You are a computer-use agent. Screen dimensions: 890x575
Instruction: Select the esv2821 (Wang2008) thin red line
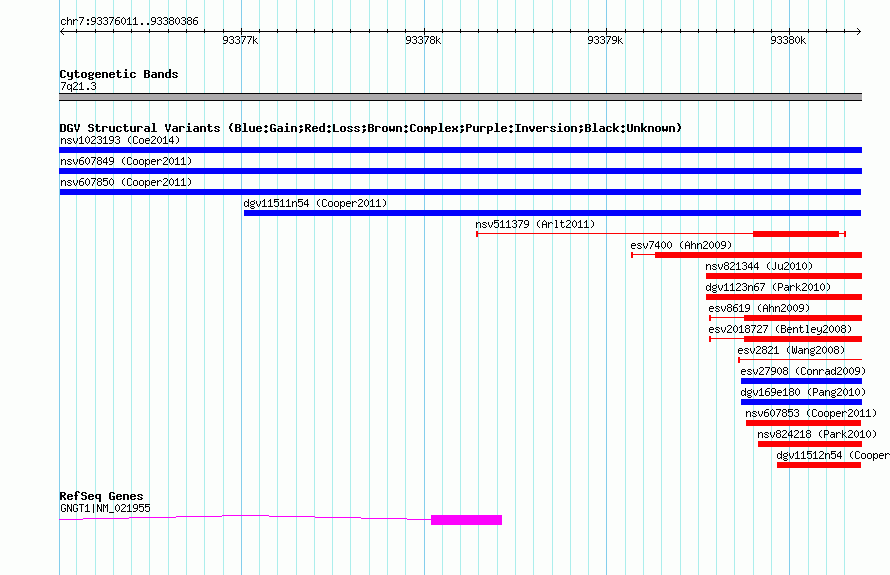[800, 360]
